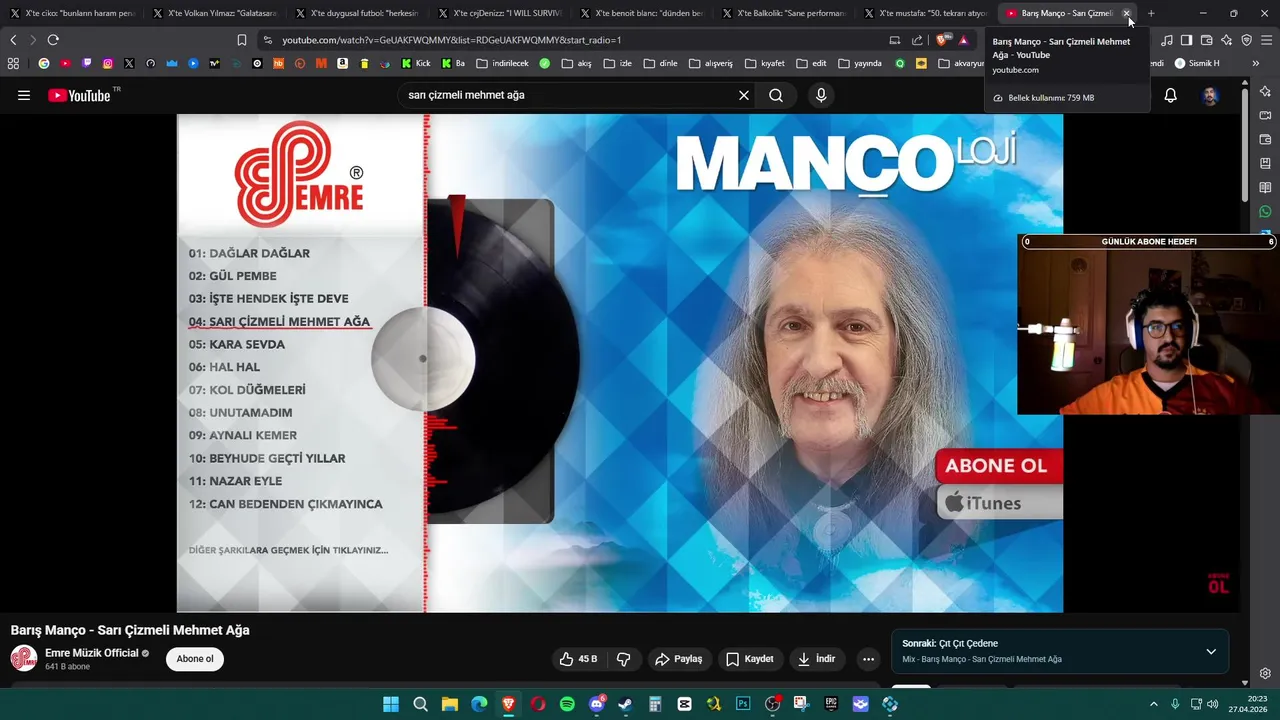
Task: Open the edit bookmarks folder
Action: click(x=811, y=63)
